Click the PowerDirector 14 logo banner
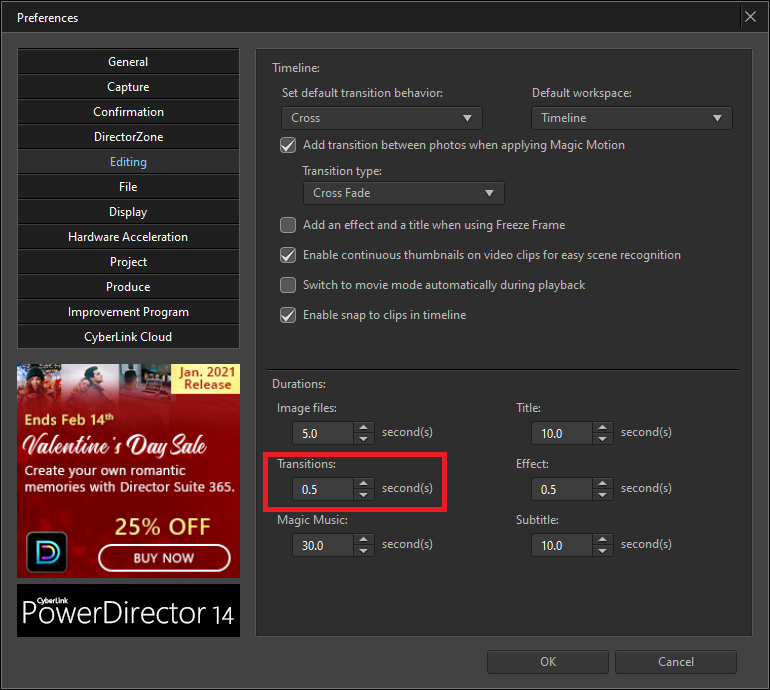Screen dimensions: 770x690 click(128, 610)
